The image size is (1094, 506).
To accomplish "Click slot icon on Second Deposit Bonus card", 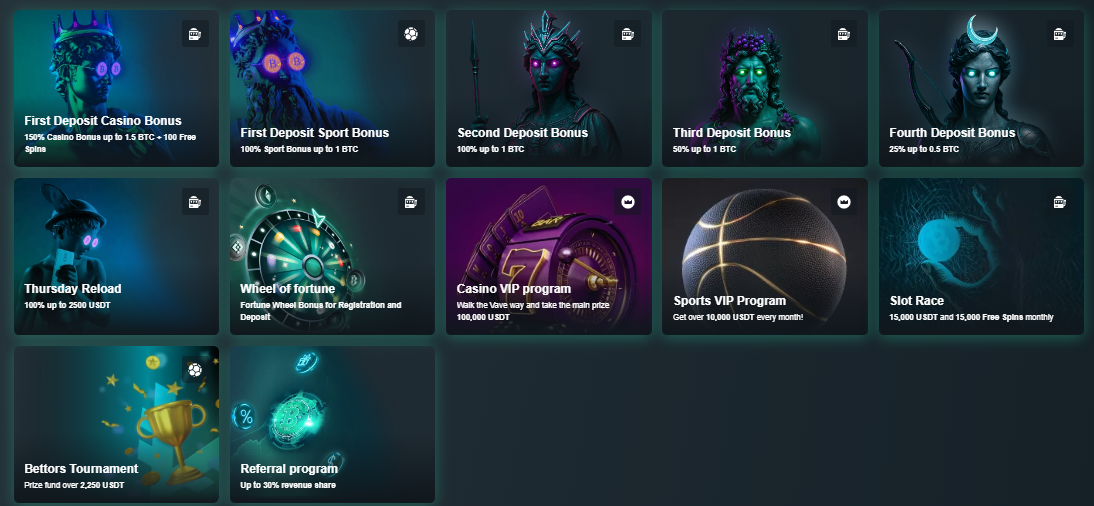I will click(x=628, y=34).
